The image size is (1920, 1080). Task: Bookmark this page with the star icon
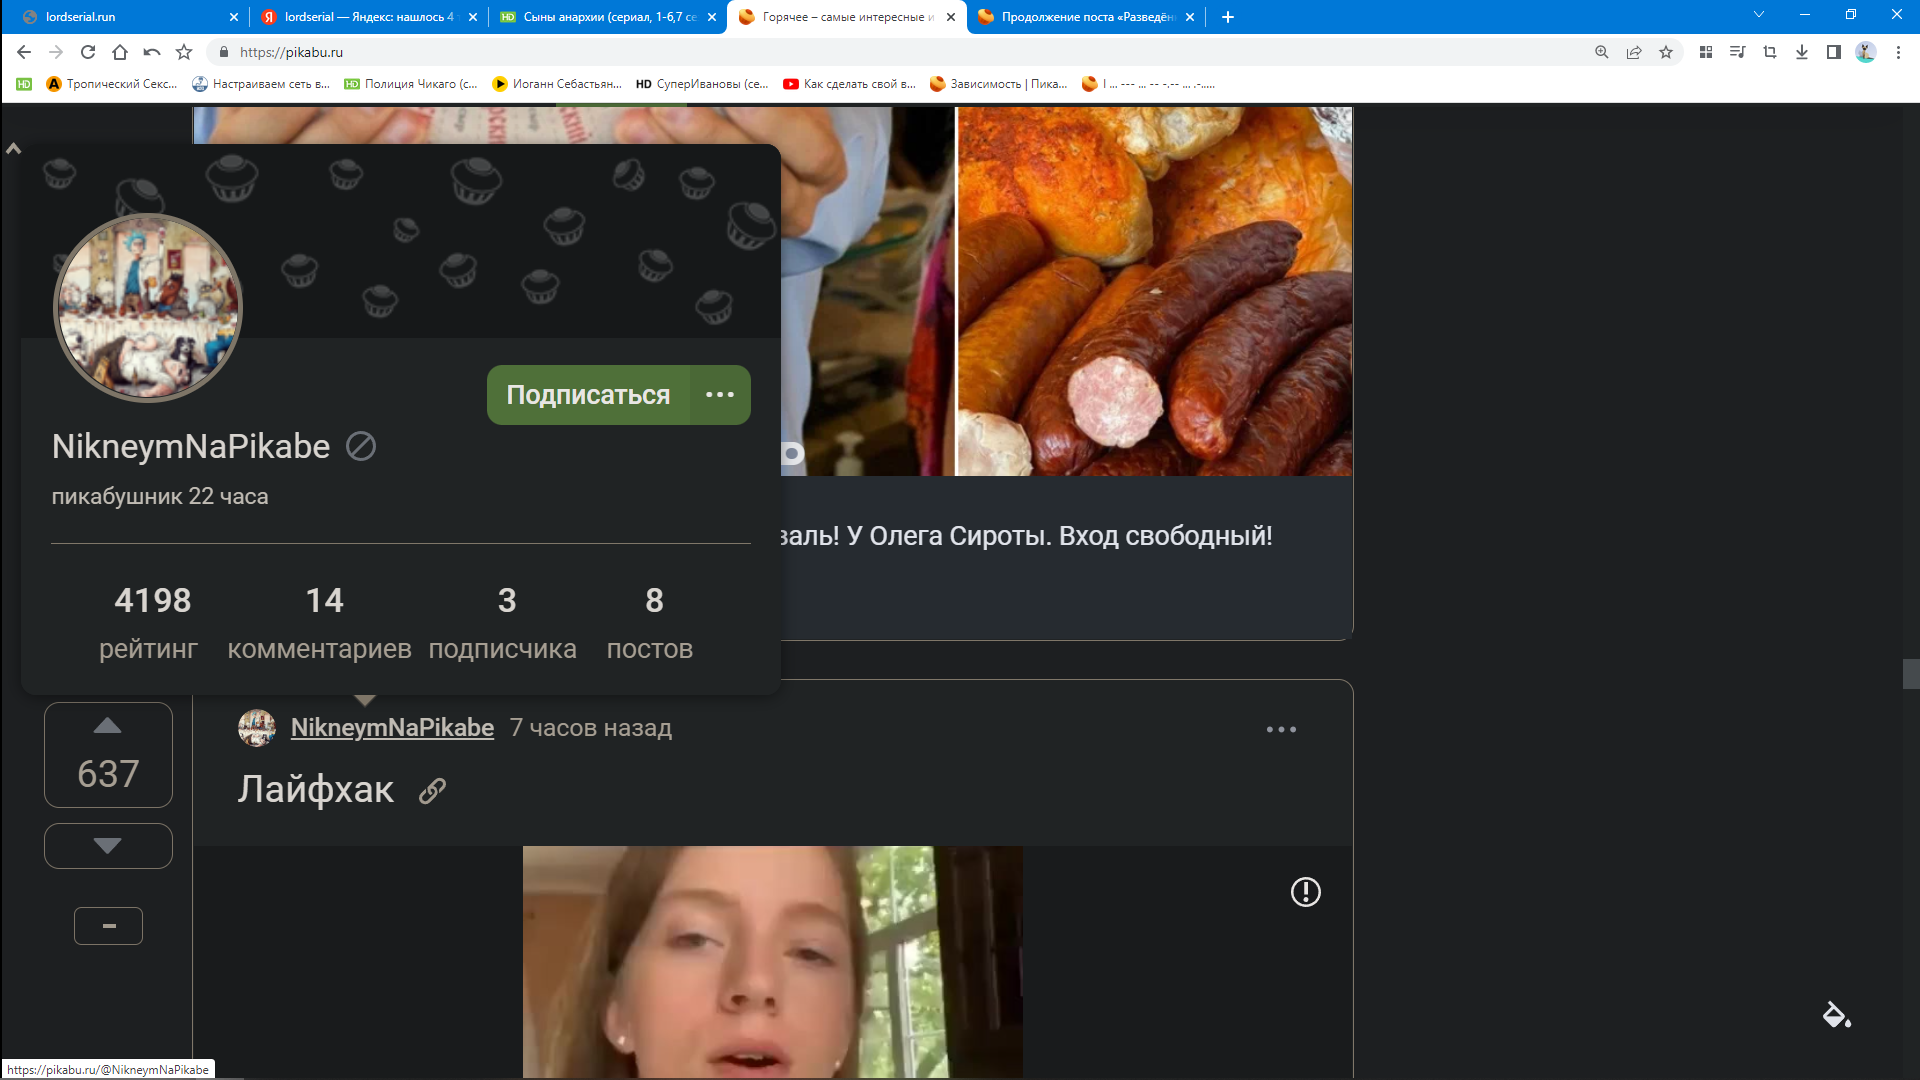point(1666,52)
